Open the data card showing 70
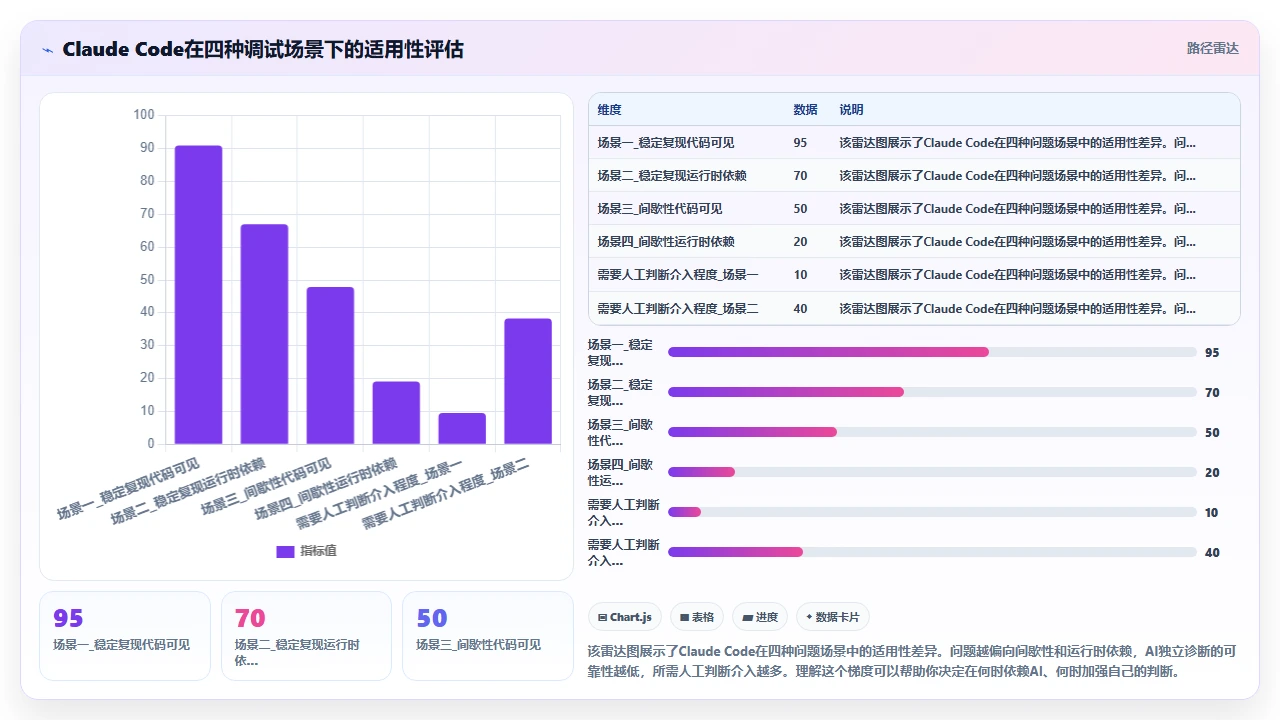This screenshot has width=1280, height=720. (x=306, y=636)
